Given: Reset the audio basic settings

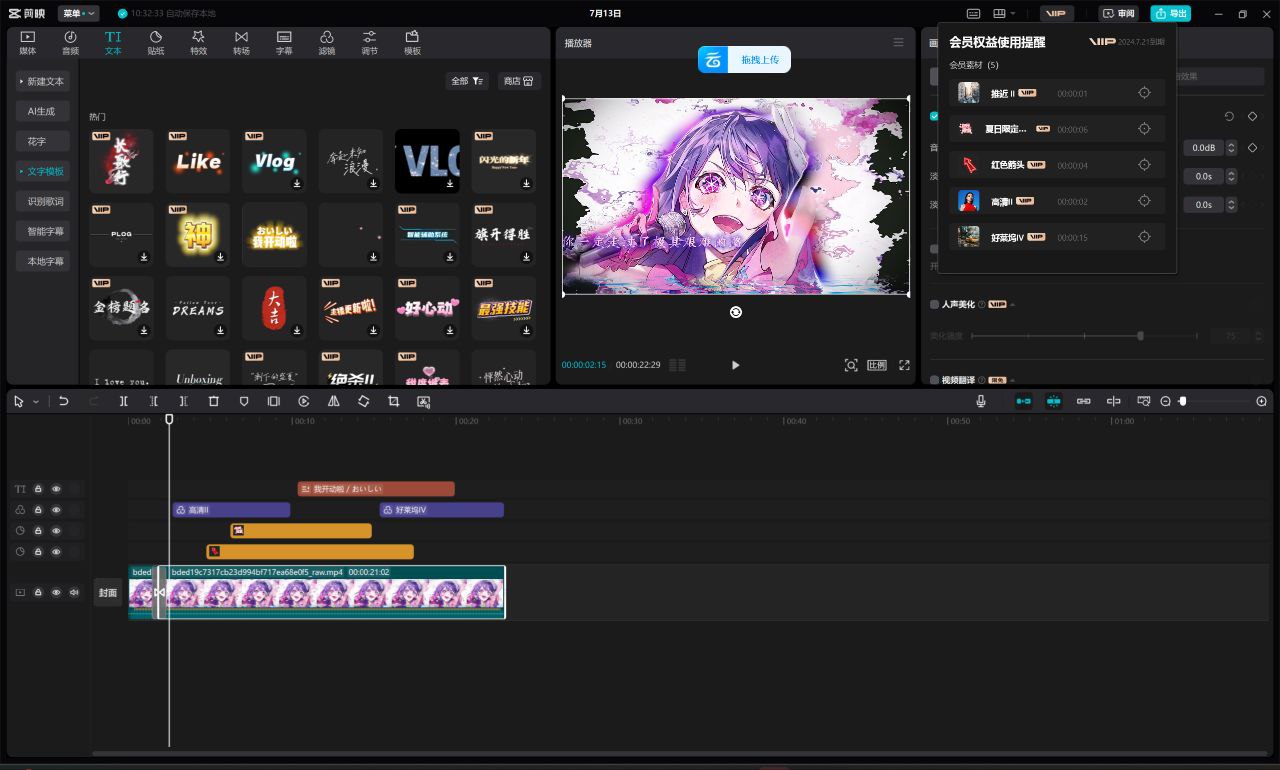Looking at the screenshot, I should click(1229, 116).
